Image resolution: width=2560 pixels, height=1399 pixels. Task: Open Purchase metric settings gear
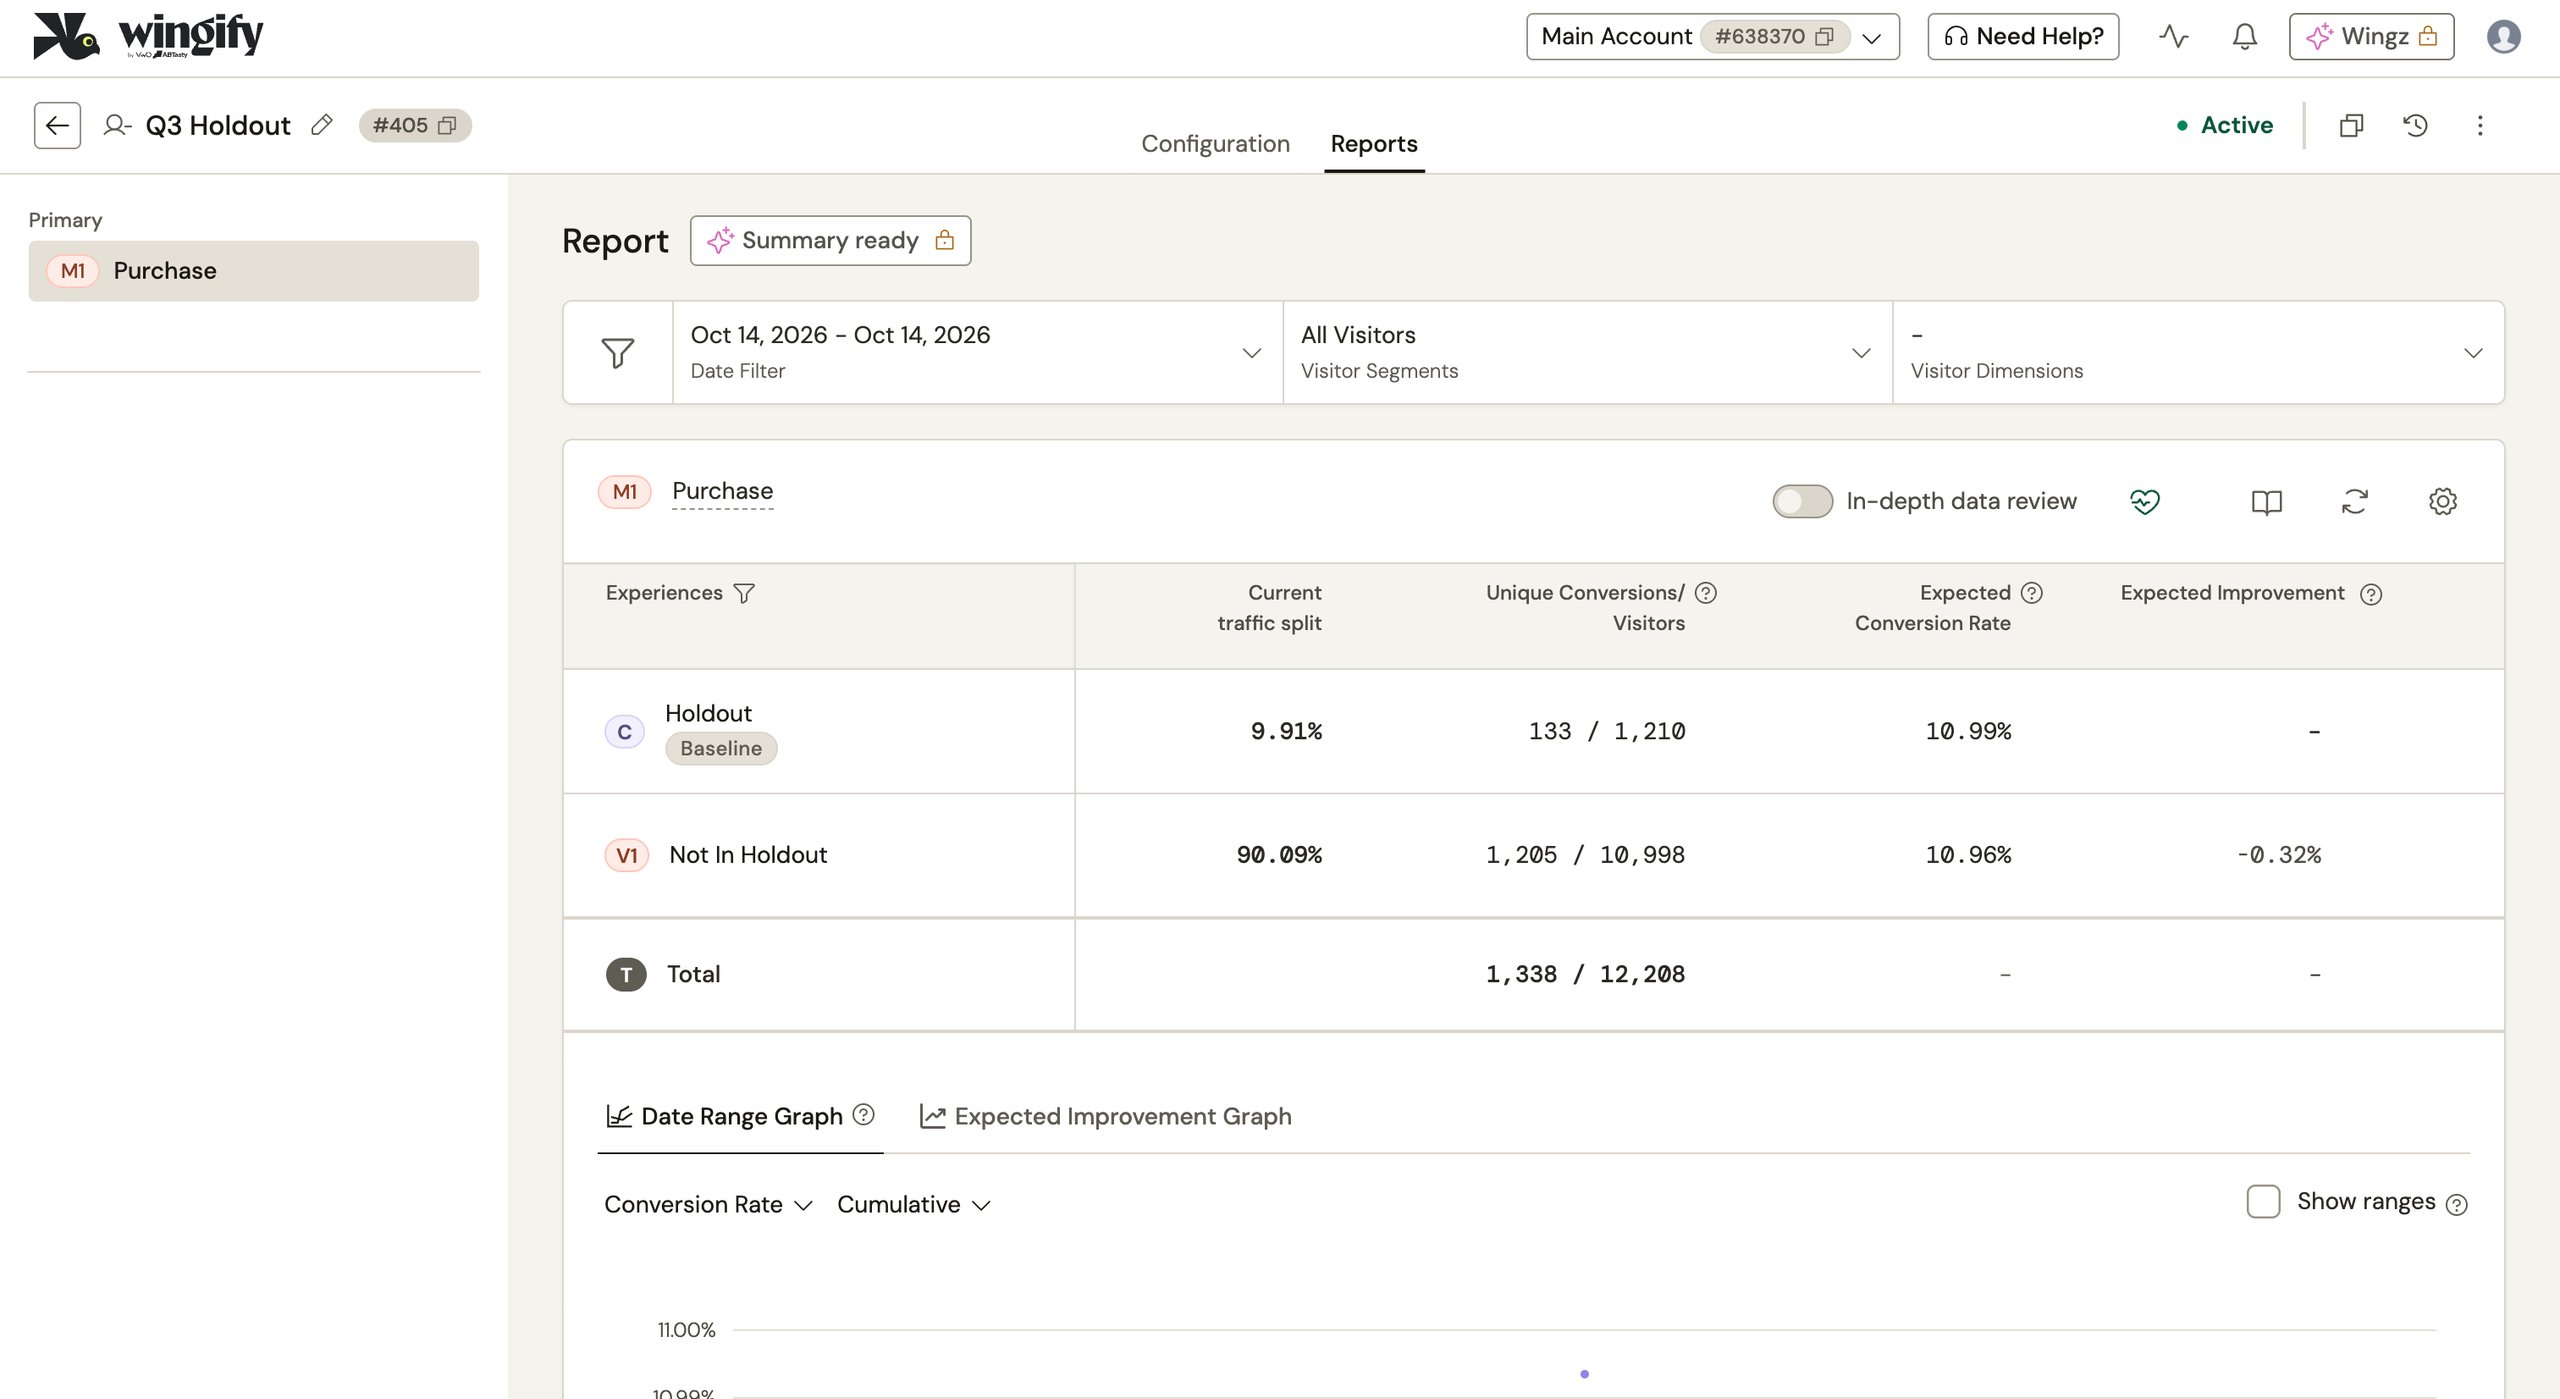pos(2442,501)
